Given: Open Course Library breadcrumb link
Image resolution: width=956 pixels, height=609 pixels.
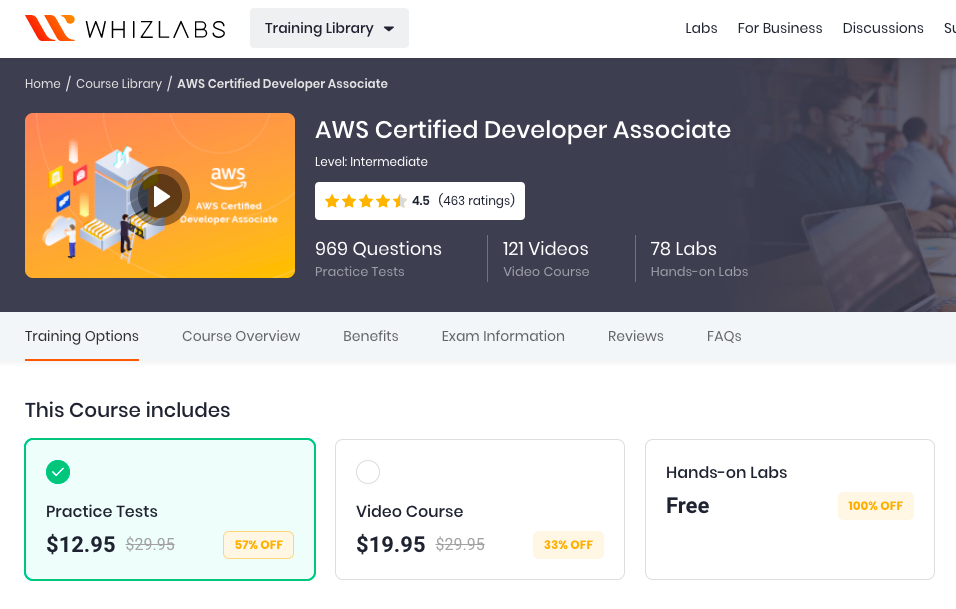Looking at the screenshot, I should [x=119, y=84].
